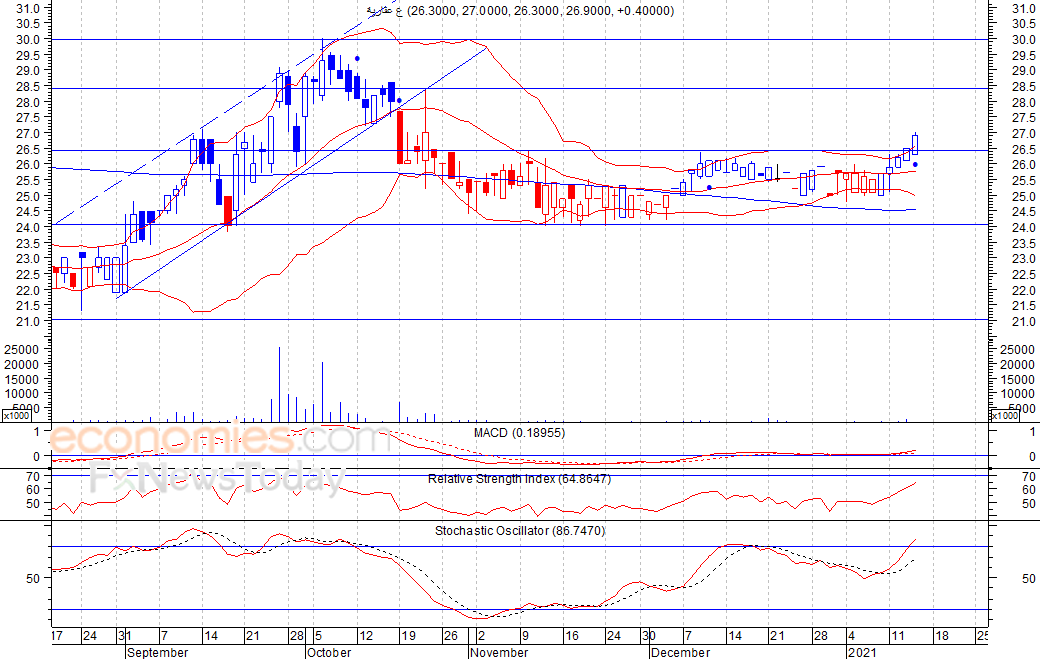Click the x1000 multiplier box on right axis

tap(1004, 415)
